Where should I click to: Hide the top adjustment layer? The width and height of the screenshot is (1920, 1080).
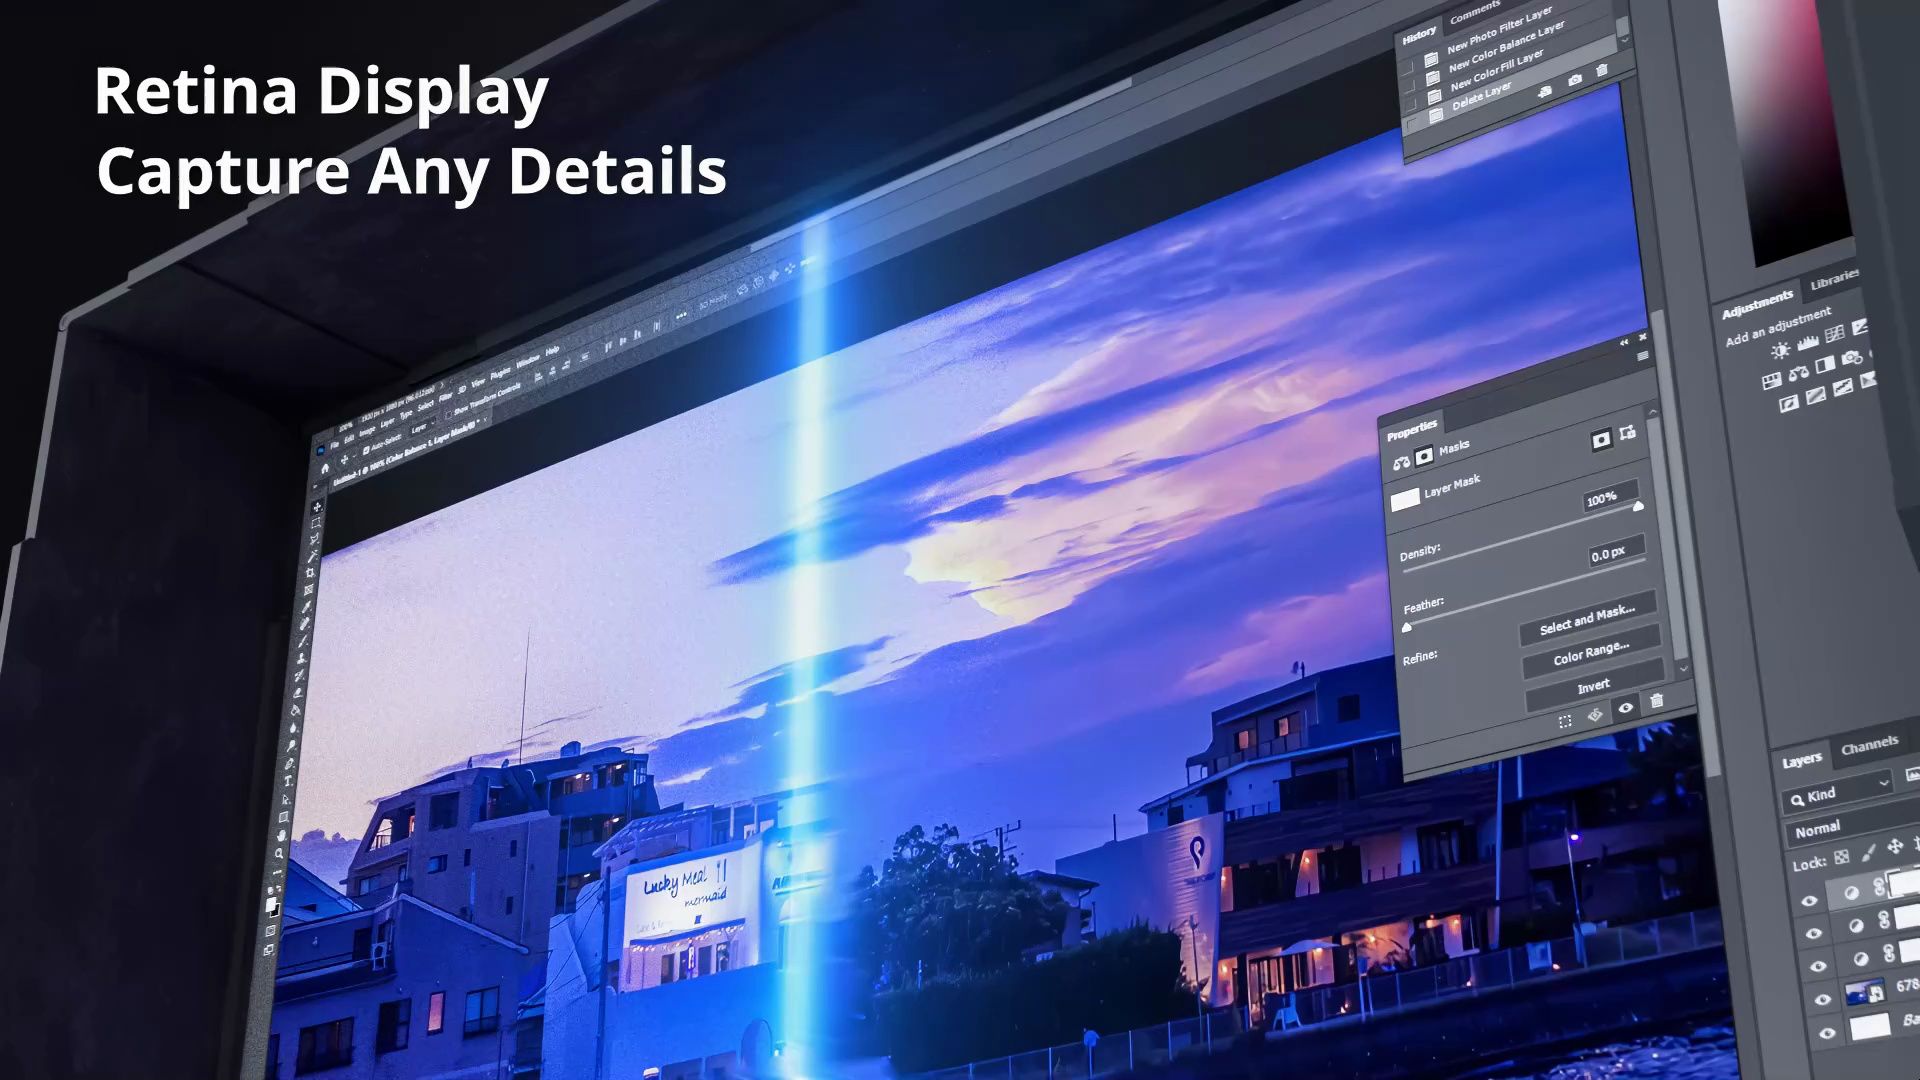[1809, 901]
